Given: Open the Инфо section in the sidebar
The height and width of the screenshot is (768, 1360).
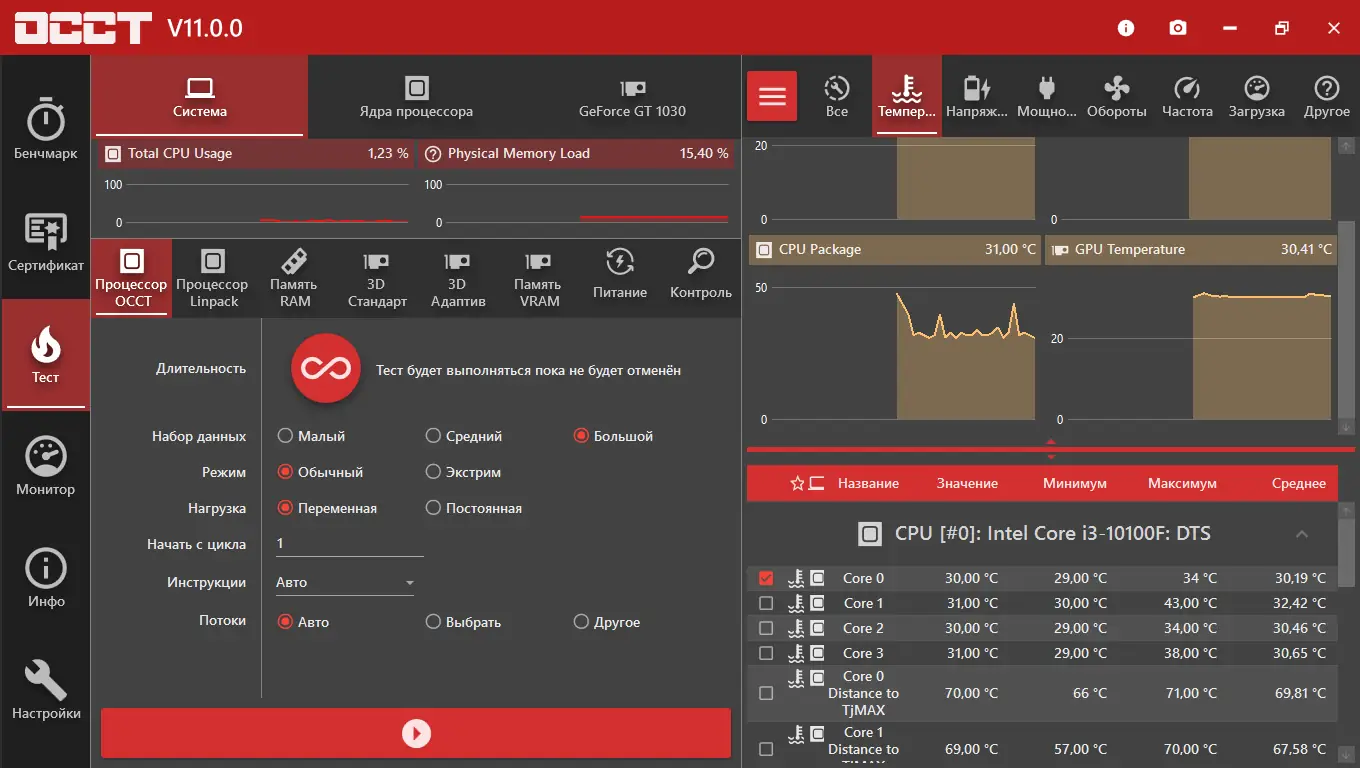Looking at the screenshot, I should click(x=45, y=578).
